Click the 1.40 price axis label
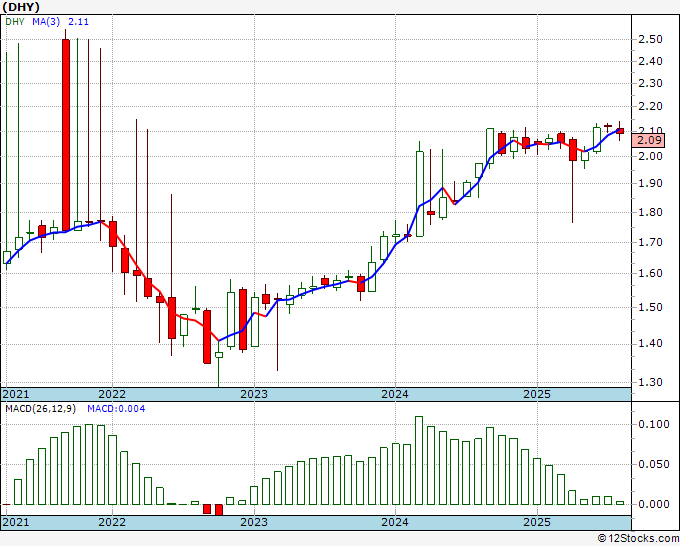The height and width of the screenshot is (546, 680). tap(651, 343)
